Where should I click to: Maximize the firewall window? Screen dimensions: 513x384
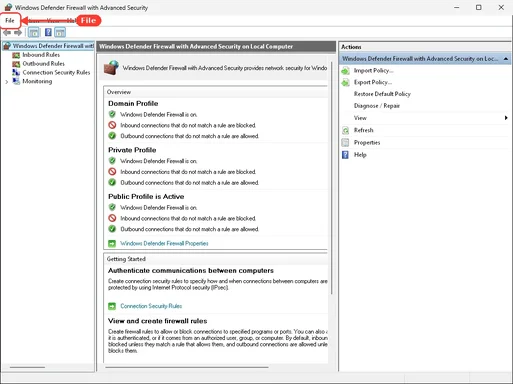(479, 7)
